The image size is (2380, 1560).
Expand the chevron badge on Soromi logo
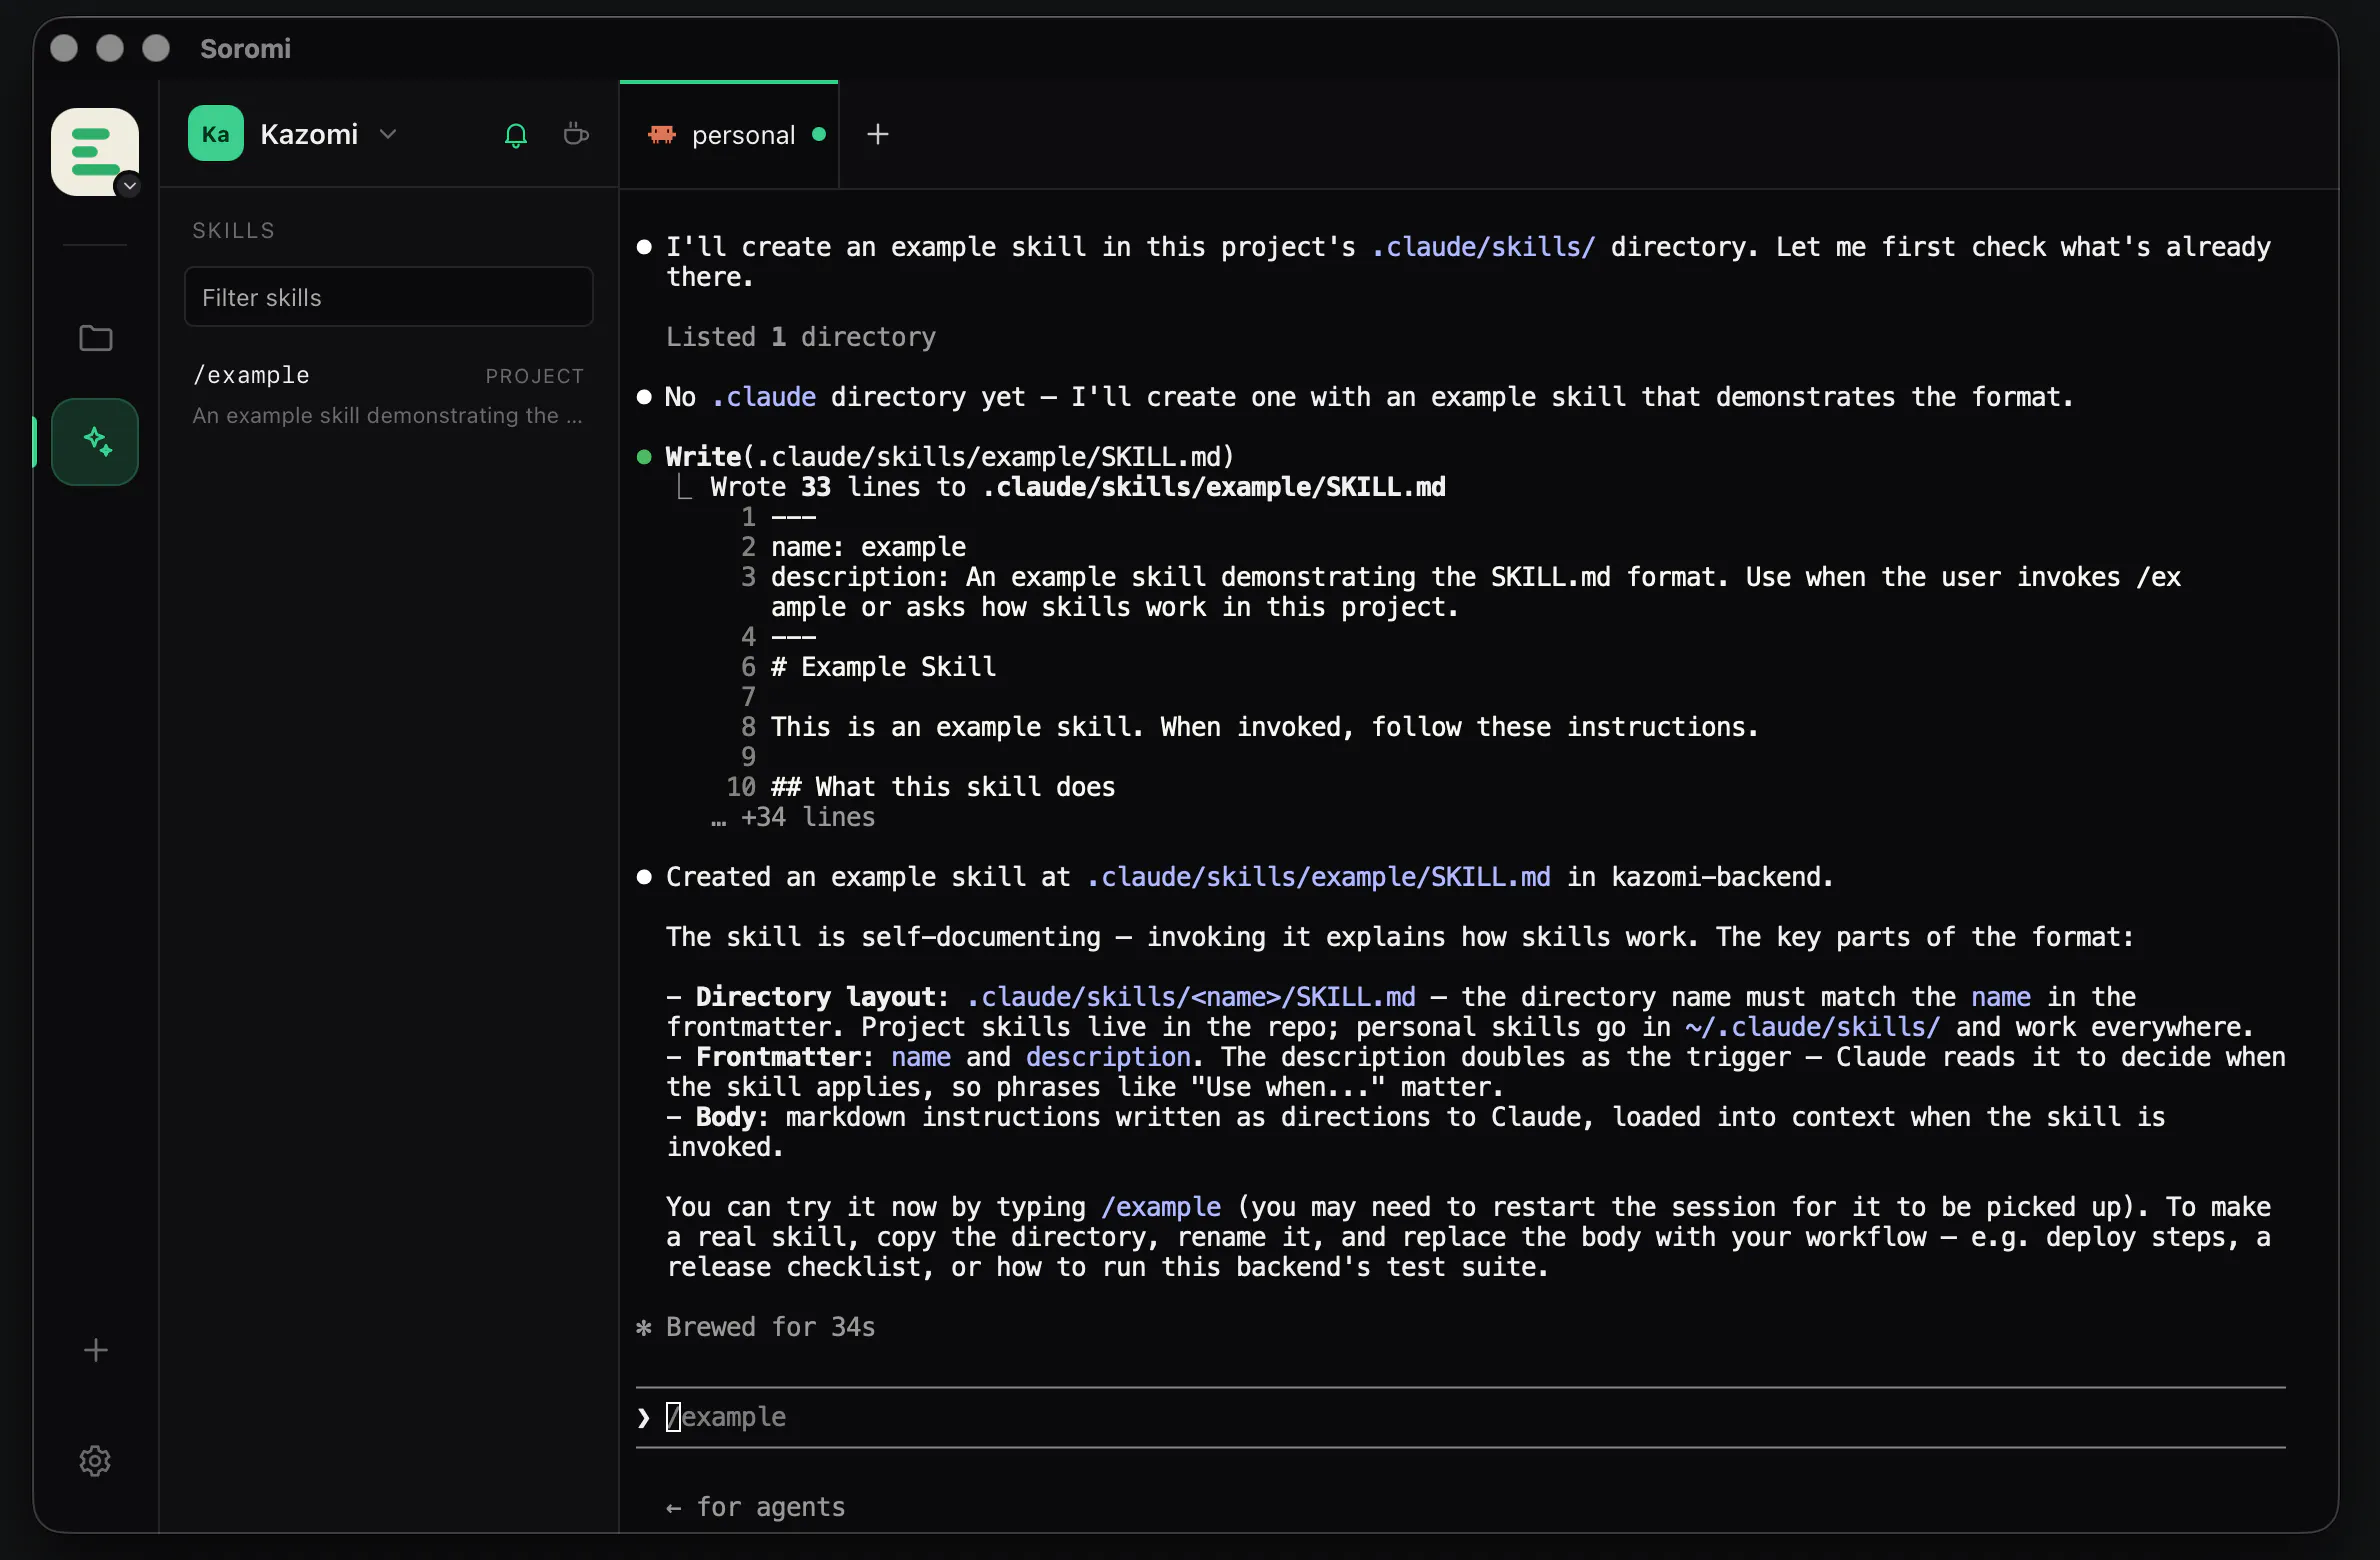[129, 185]
